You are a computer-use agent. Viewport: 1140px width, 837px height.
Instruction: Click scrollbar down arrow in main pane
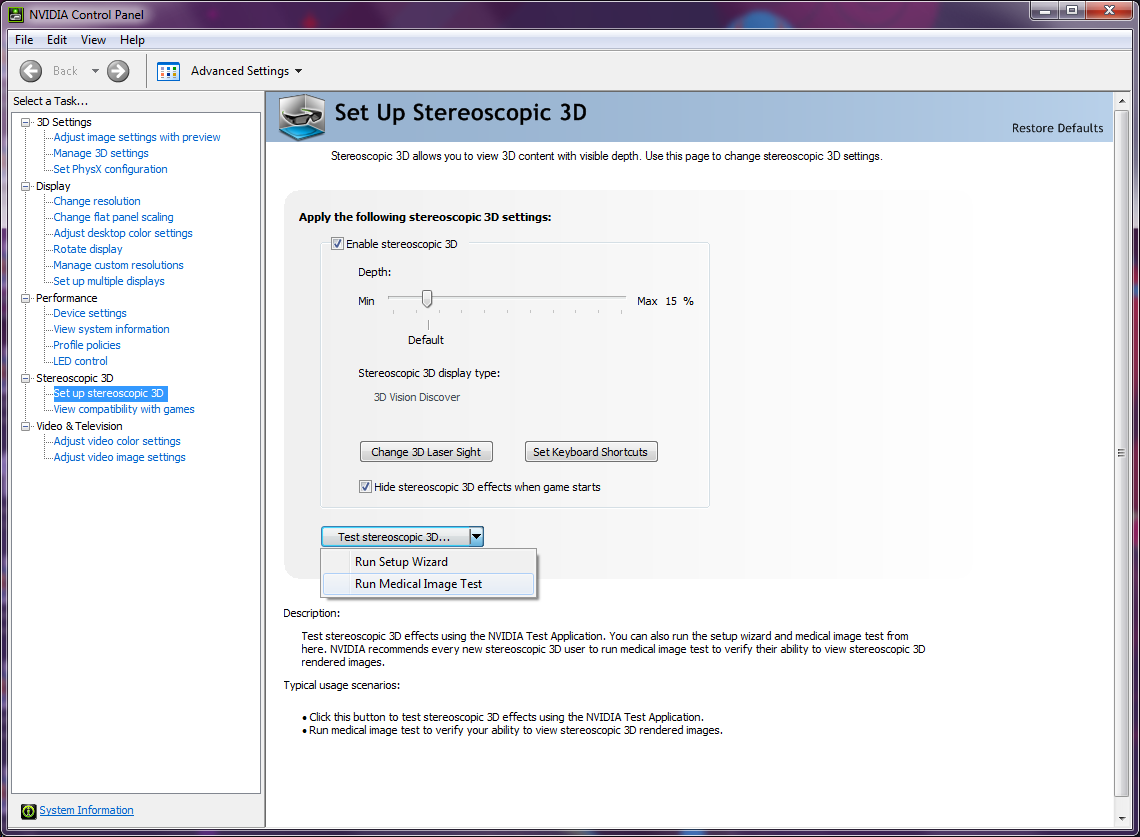(x=1121, y=819)
